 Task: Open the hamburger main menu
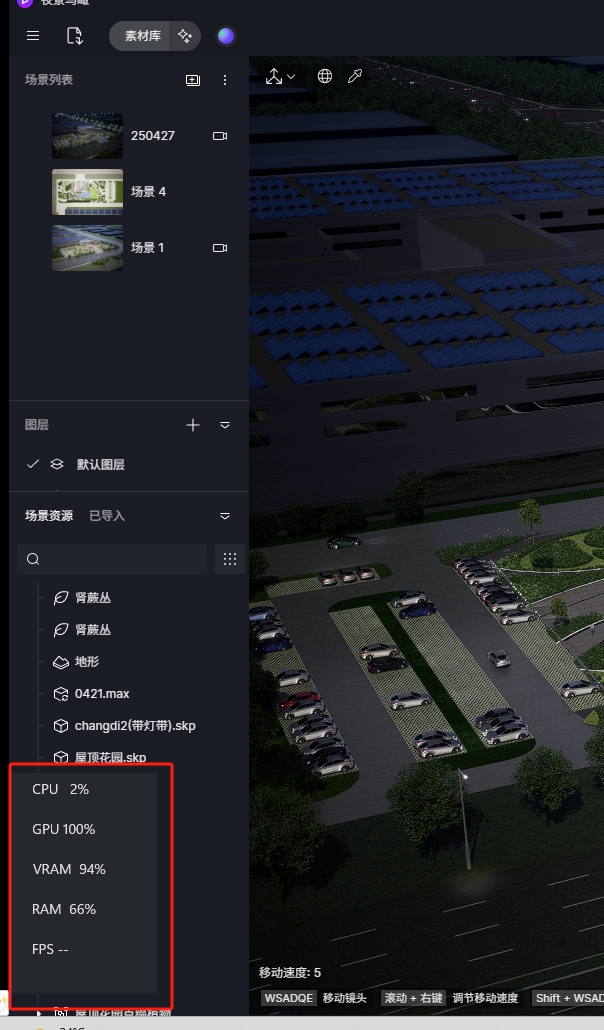(x=33, y=36)
